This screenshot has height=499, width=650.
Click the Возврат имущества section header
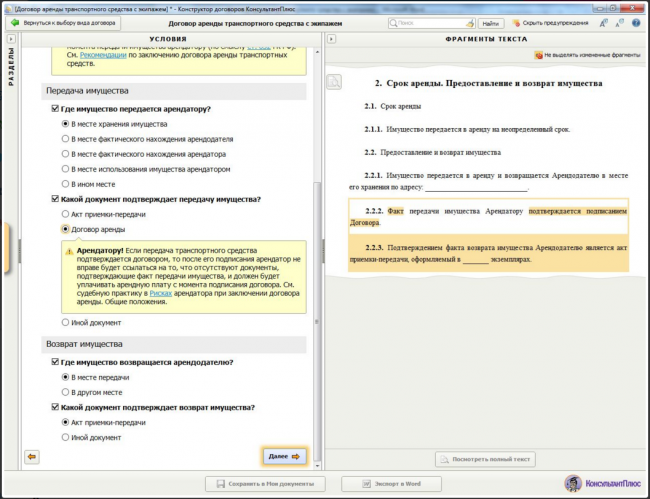[174, 344]
